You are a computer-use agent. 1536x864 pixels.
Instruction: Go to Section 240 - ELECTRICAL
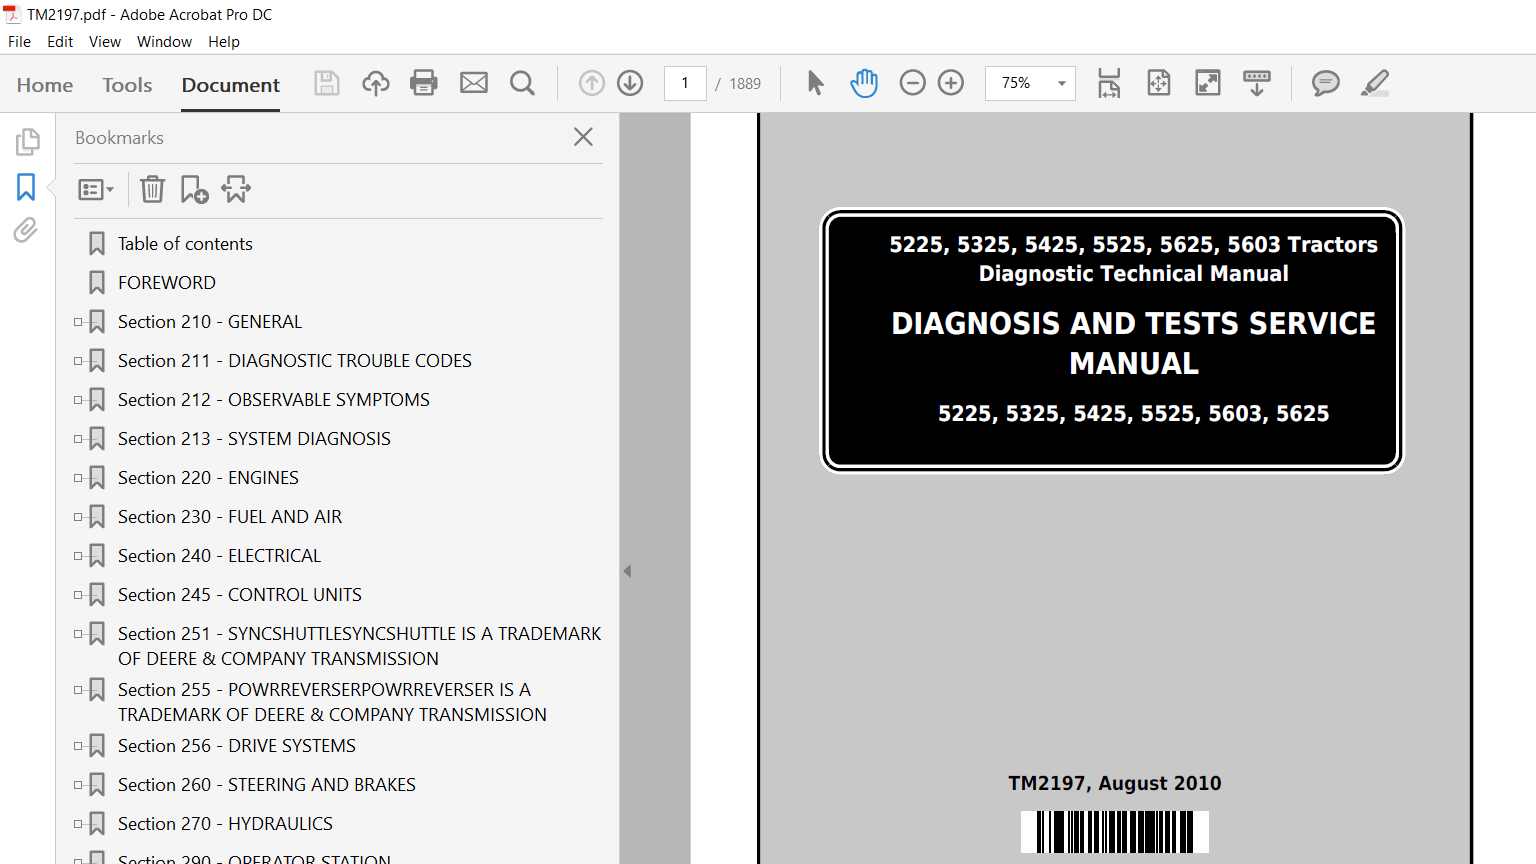(x=219, y=556)
